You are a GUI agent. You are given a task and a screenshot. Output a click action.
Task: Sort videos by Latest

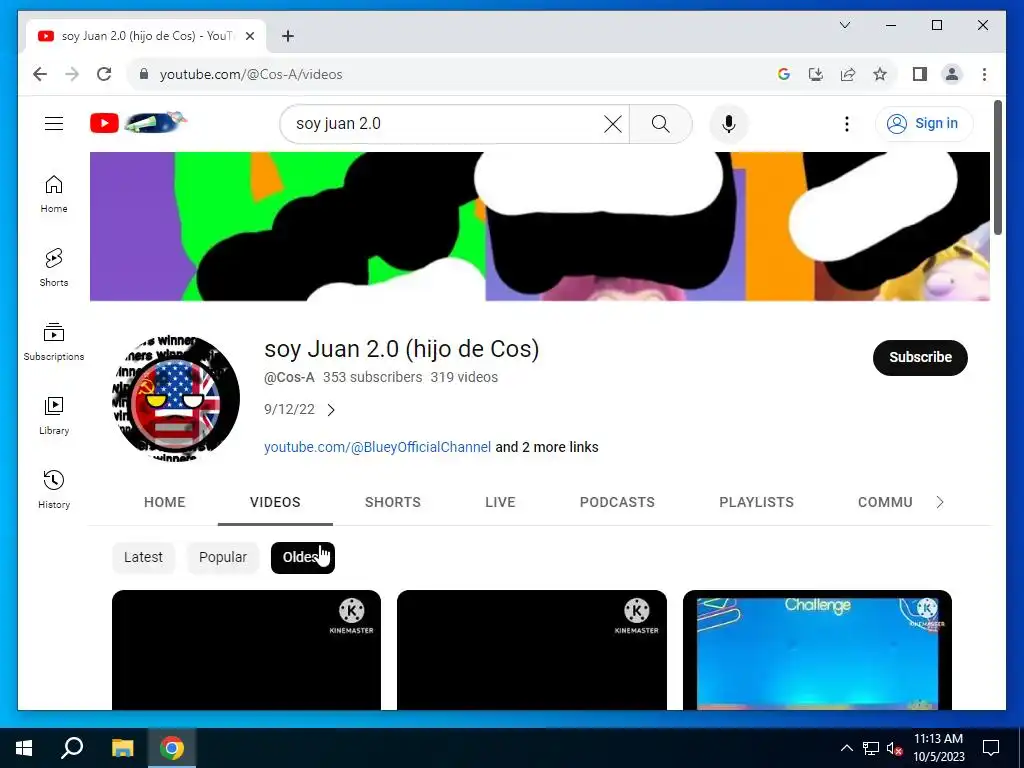tap(143, 557)
